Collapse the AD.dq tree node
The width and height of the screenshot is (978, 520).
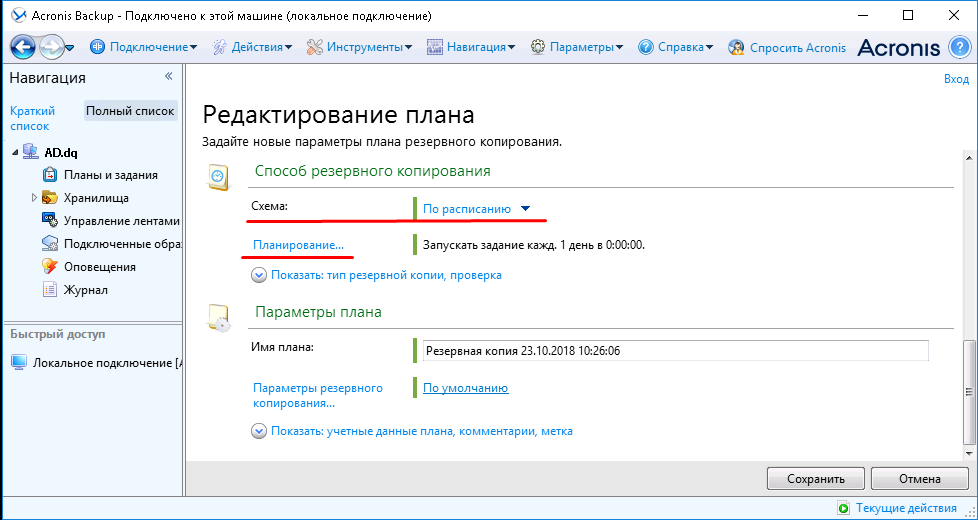coord(15,153)
